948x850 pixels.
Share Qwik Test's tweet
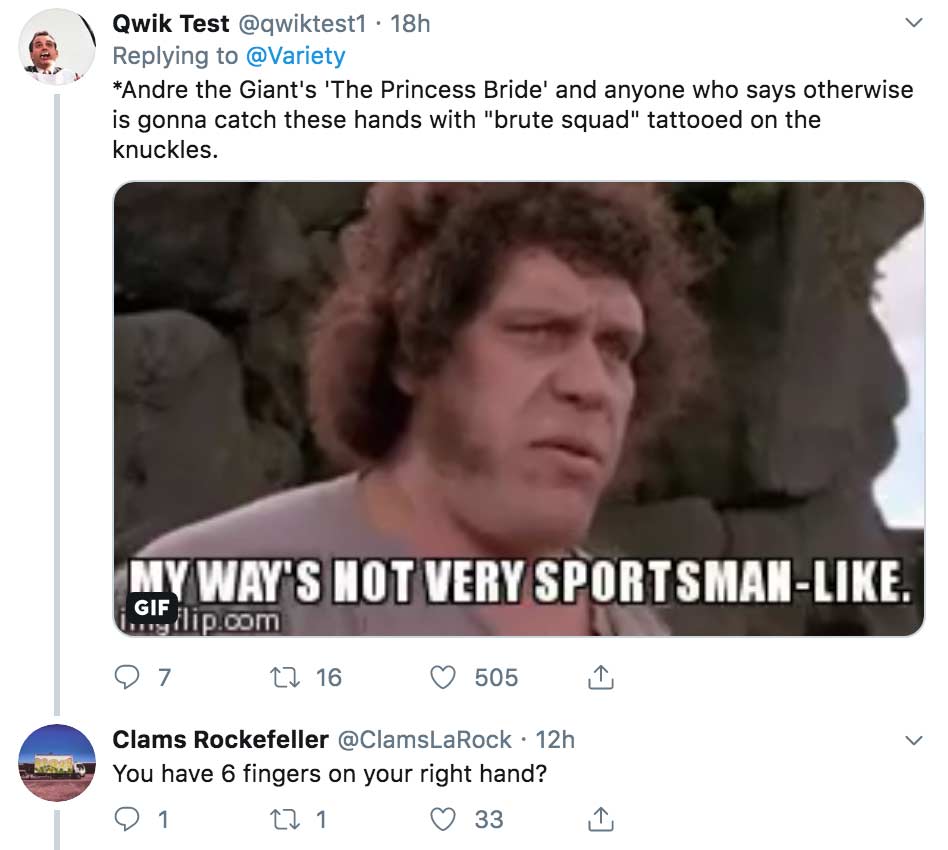(x=600, y=678)
